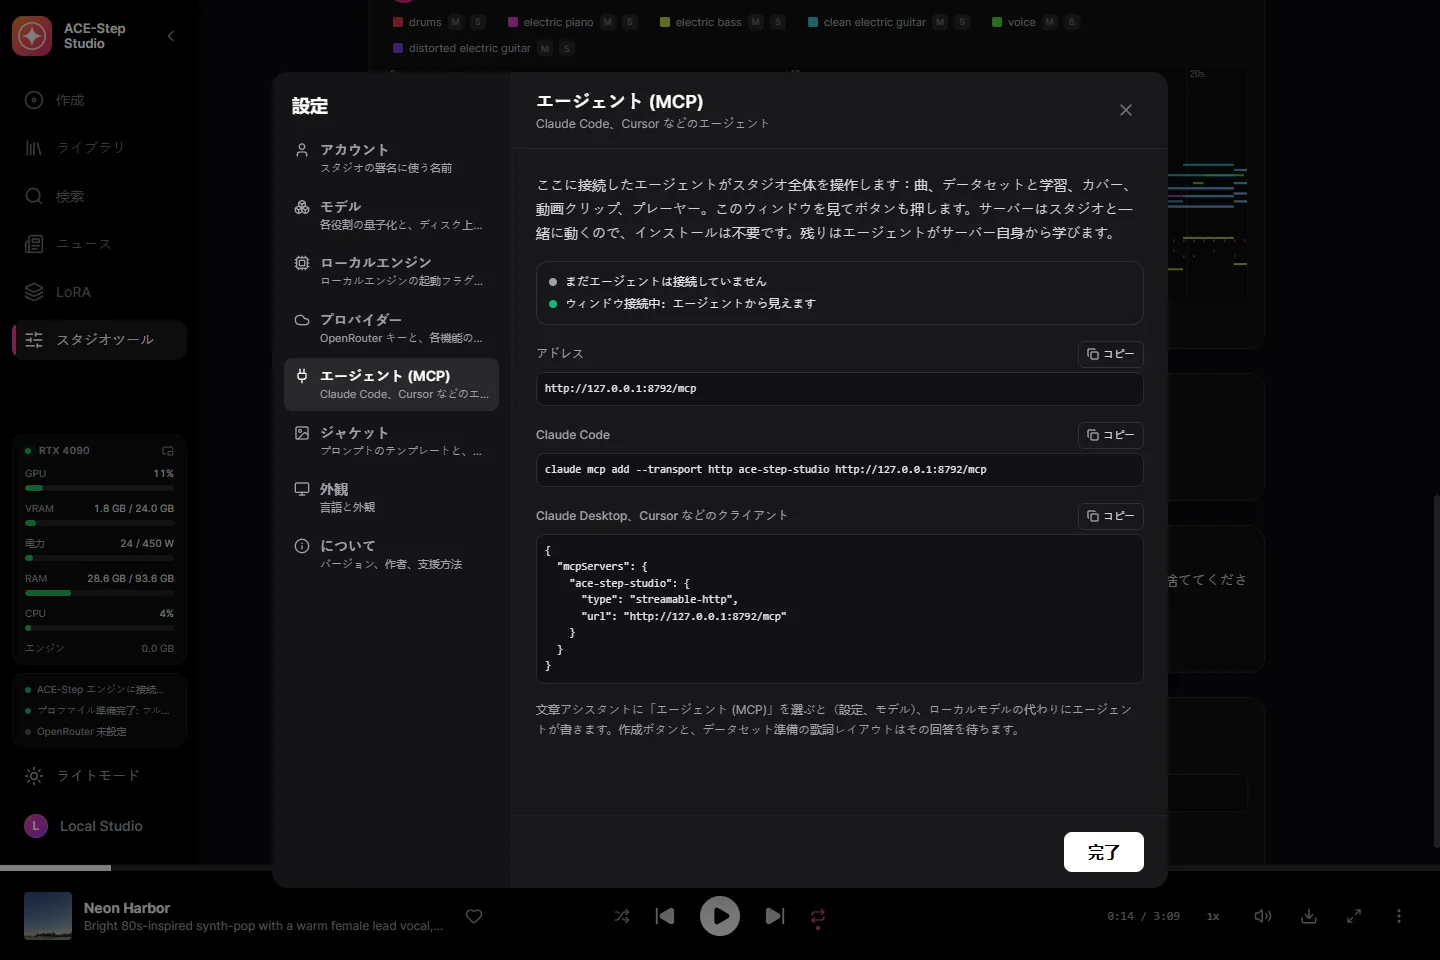Viewport: 1440px width, 960px height.
Task: Expand the player to fullscreen
Action: 1354,916
